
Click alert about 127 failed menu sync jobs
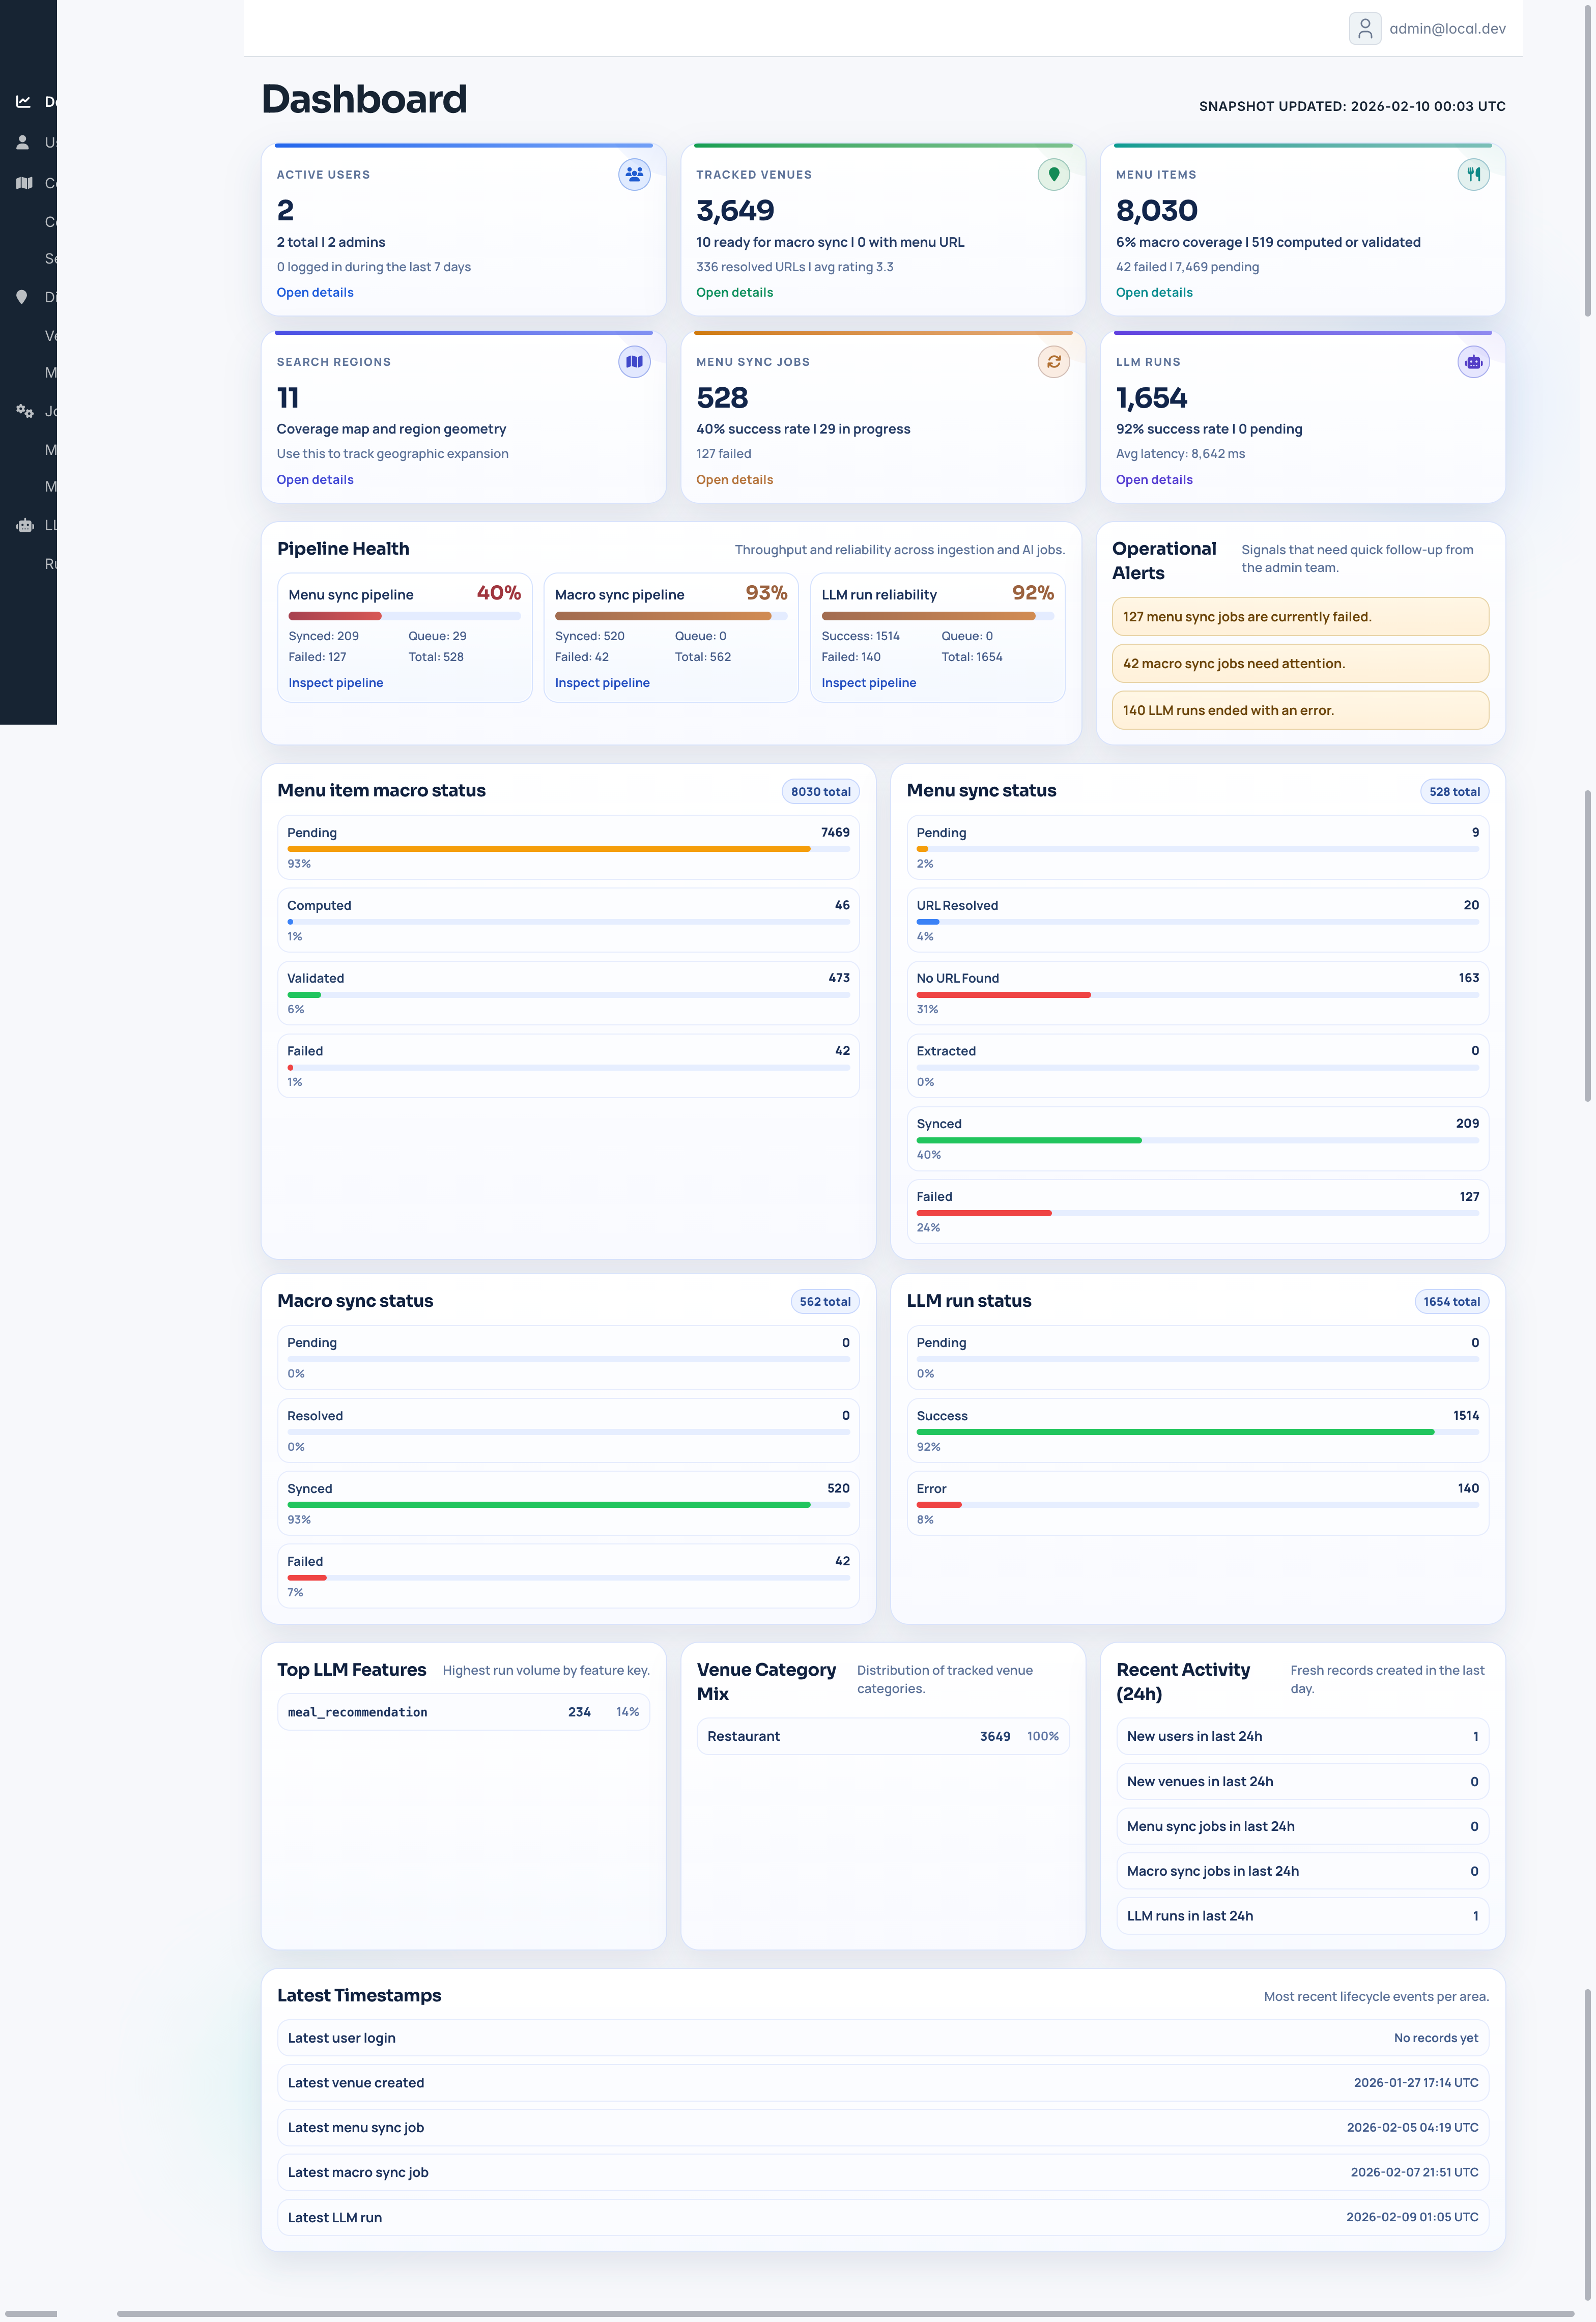[x=1299, y=617]
